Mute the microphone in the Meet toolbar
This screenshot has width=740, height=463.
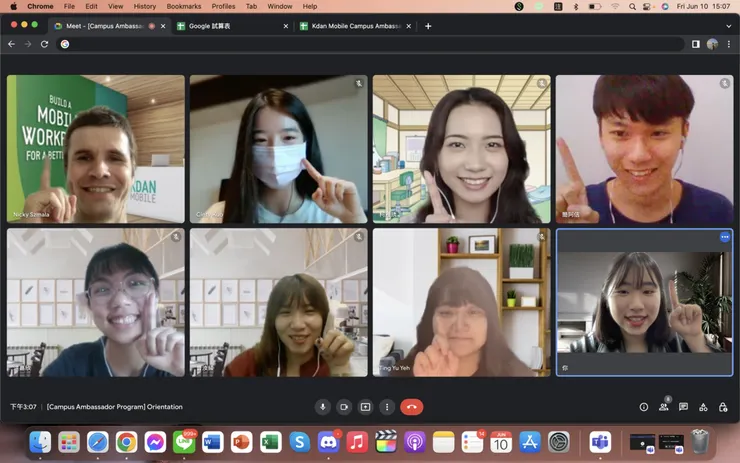[323, 407]
